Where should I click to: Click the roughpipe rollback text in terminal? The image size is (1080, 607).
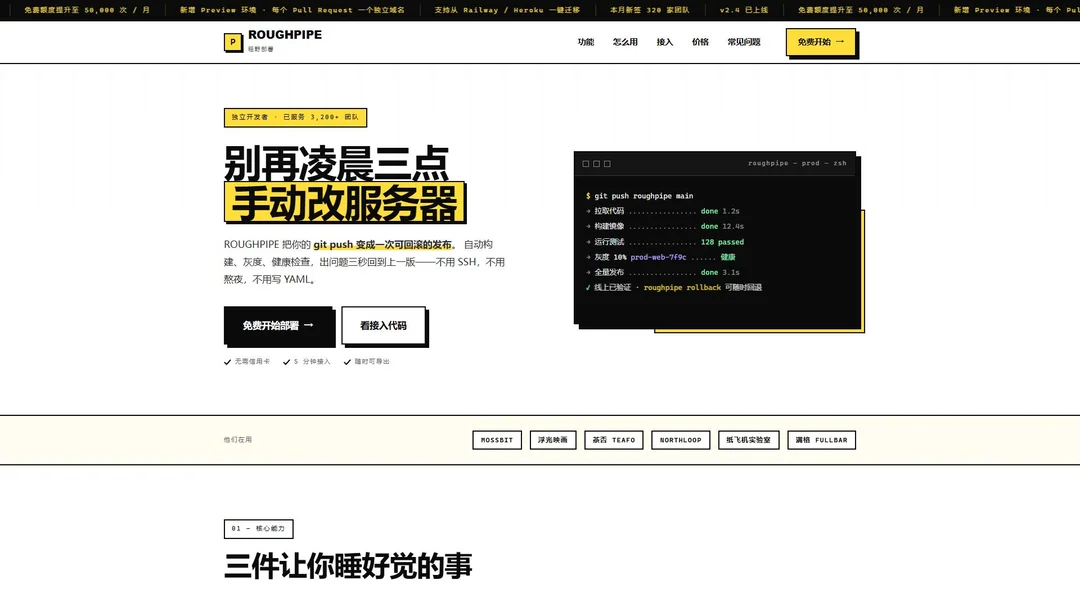(x=682, y=288)
